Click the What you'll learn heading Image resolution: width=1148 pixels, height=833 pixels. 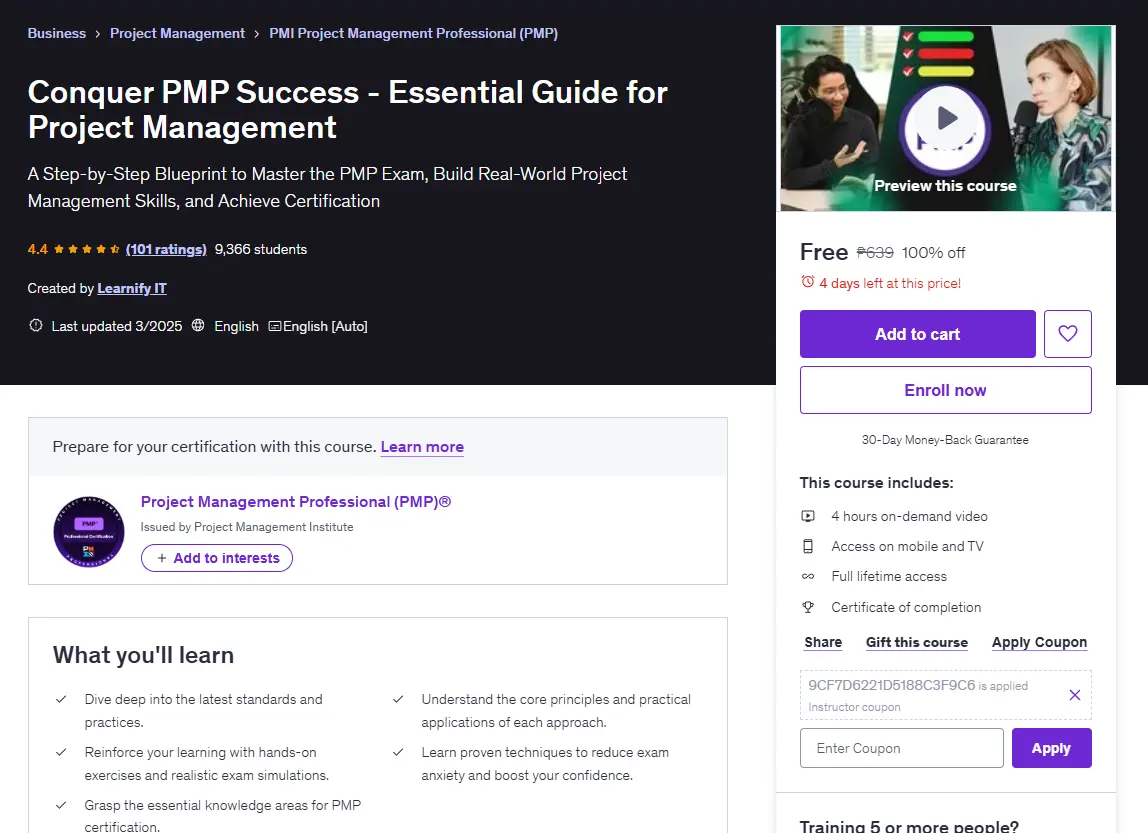pyautogui.click(x=144, y=654)
